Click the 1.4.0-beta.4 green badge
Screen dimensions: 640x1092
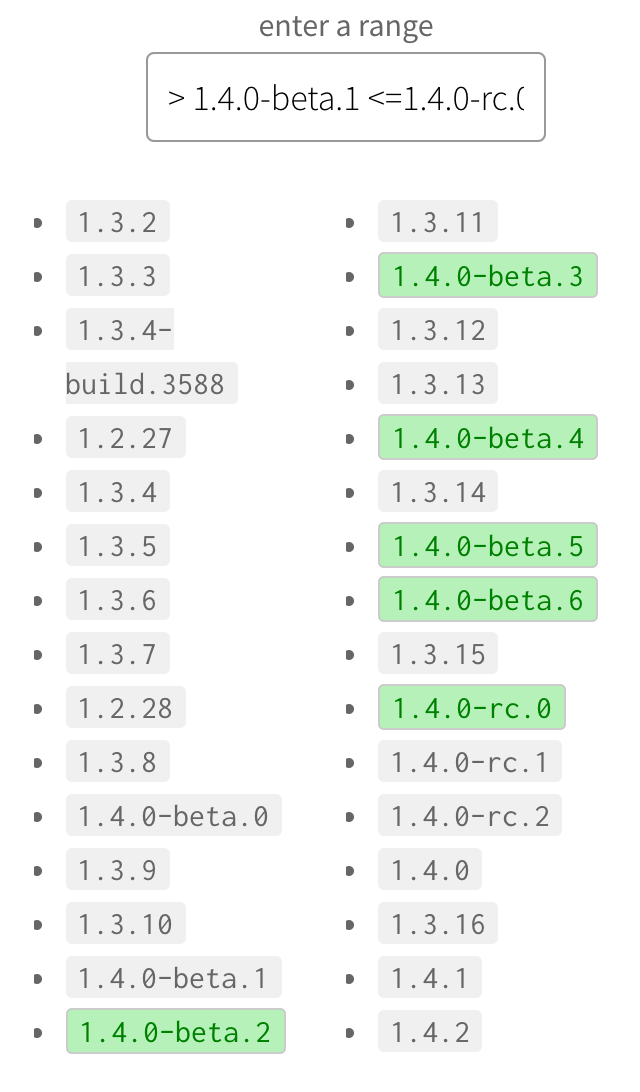pos(487,437)
